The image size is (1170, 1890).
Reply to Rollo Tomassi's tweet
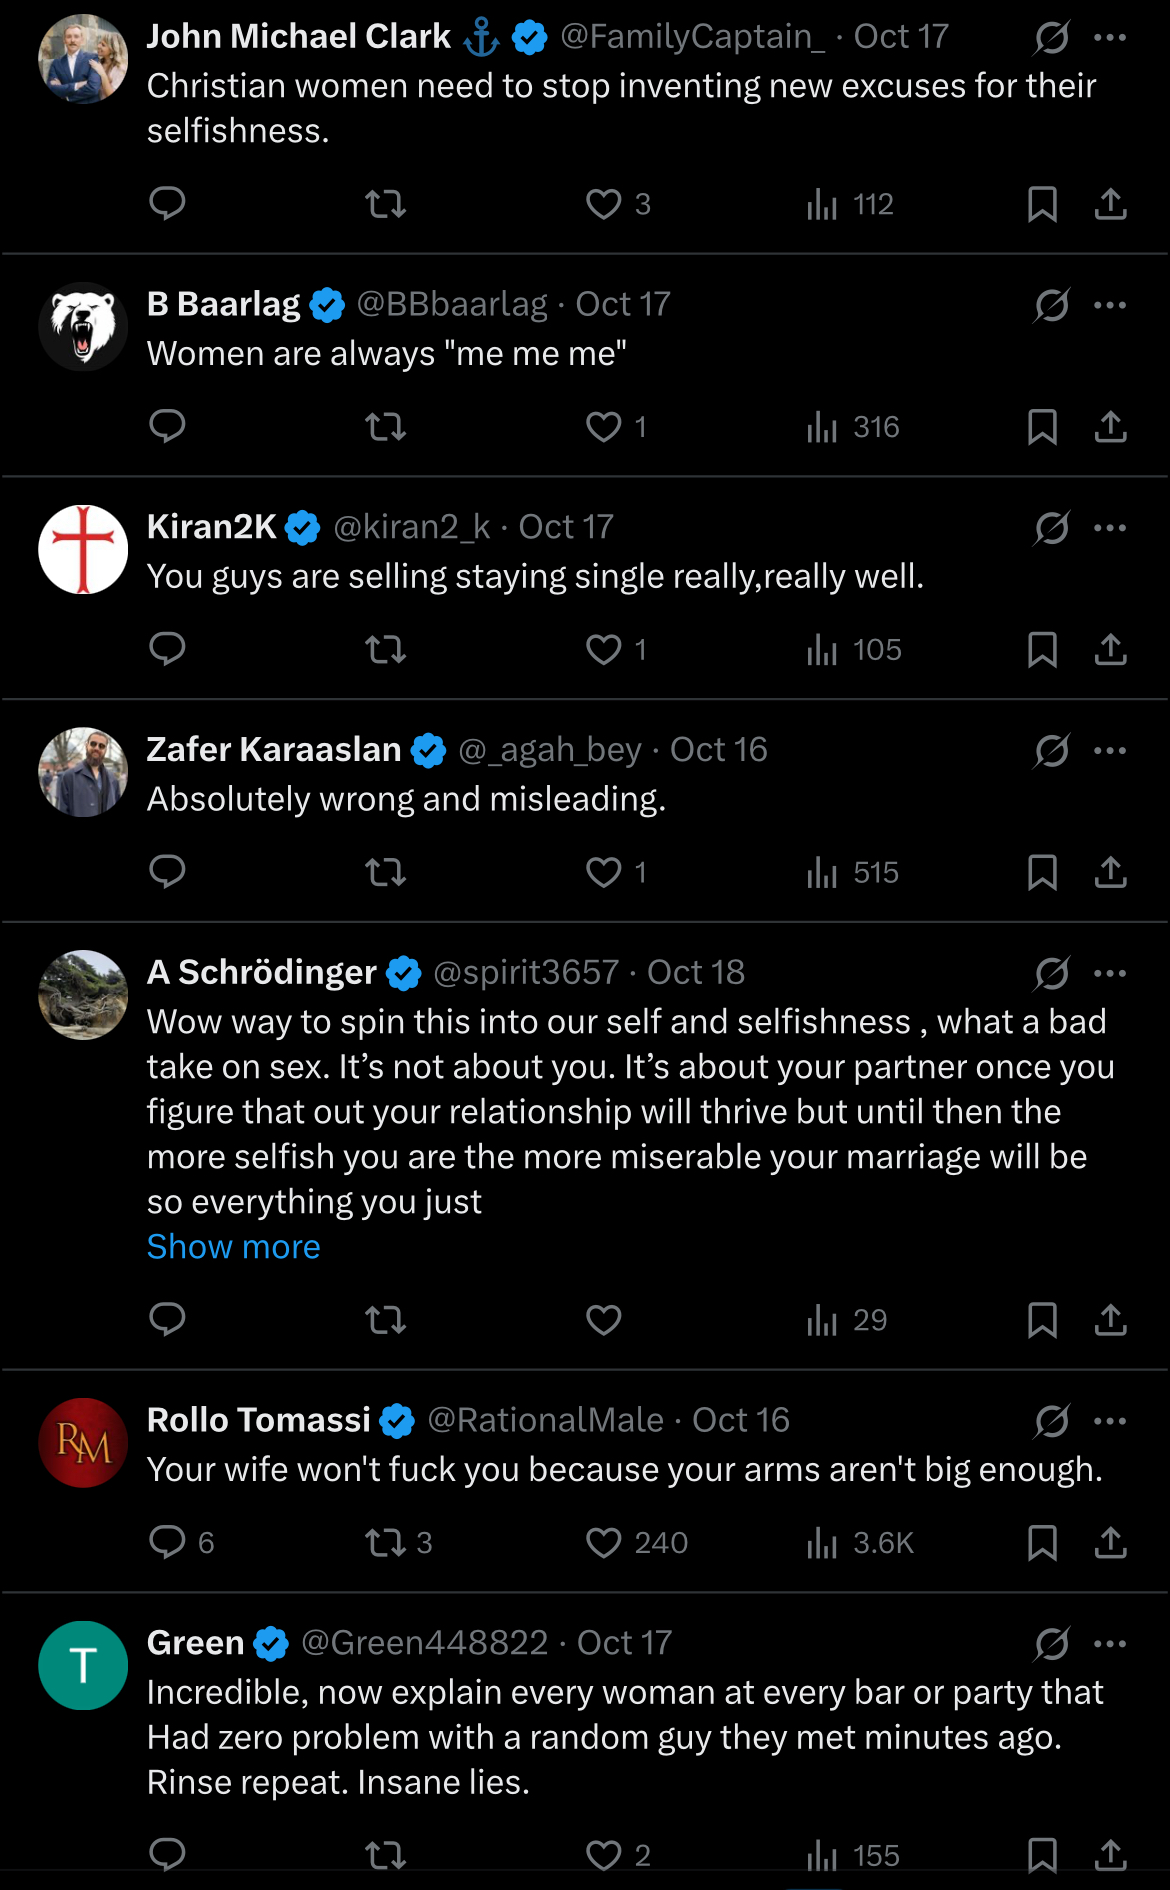pyautogui.click(x=181, y=1542)
